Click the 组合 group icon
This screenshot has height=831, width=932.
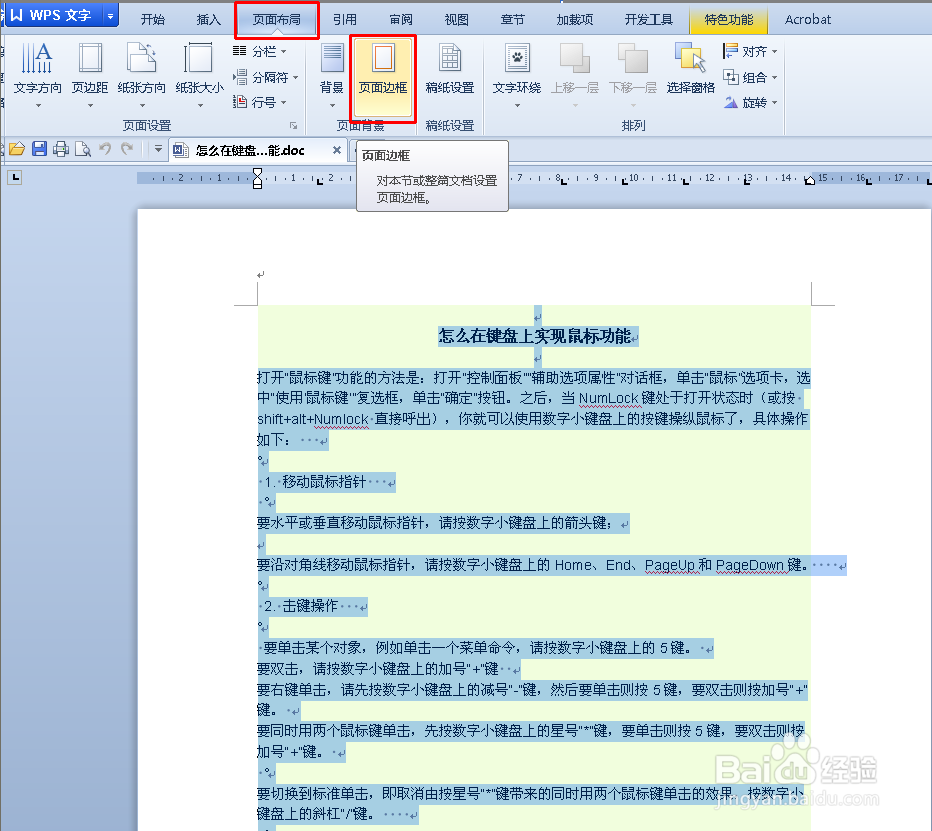(x=731, y=77)
